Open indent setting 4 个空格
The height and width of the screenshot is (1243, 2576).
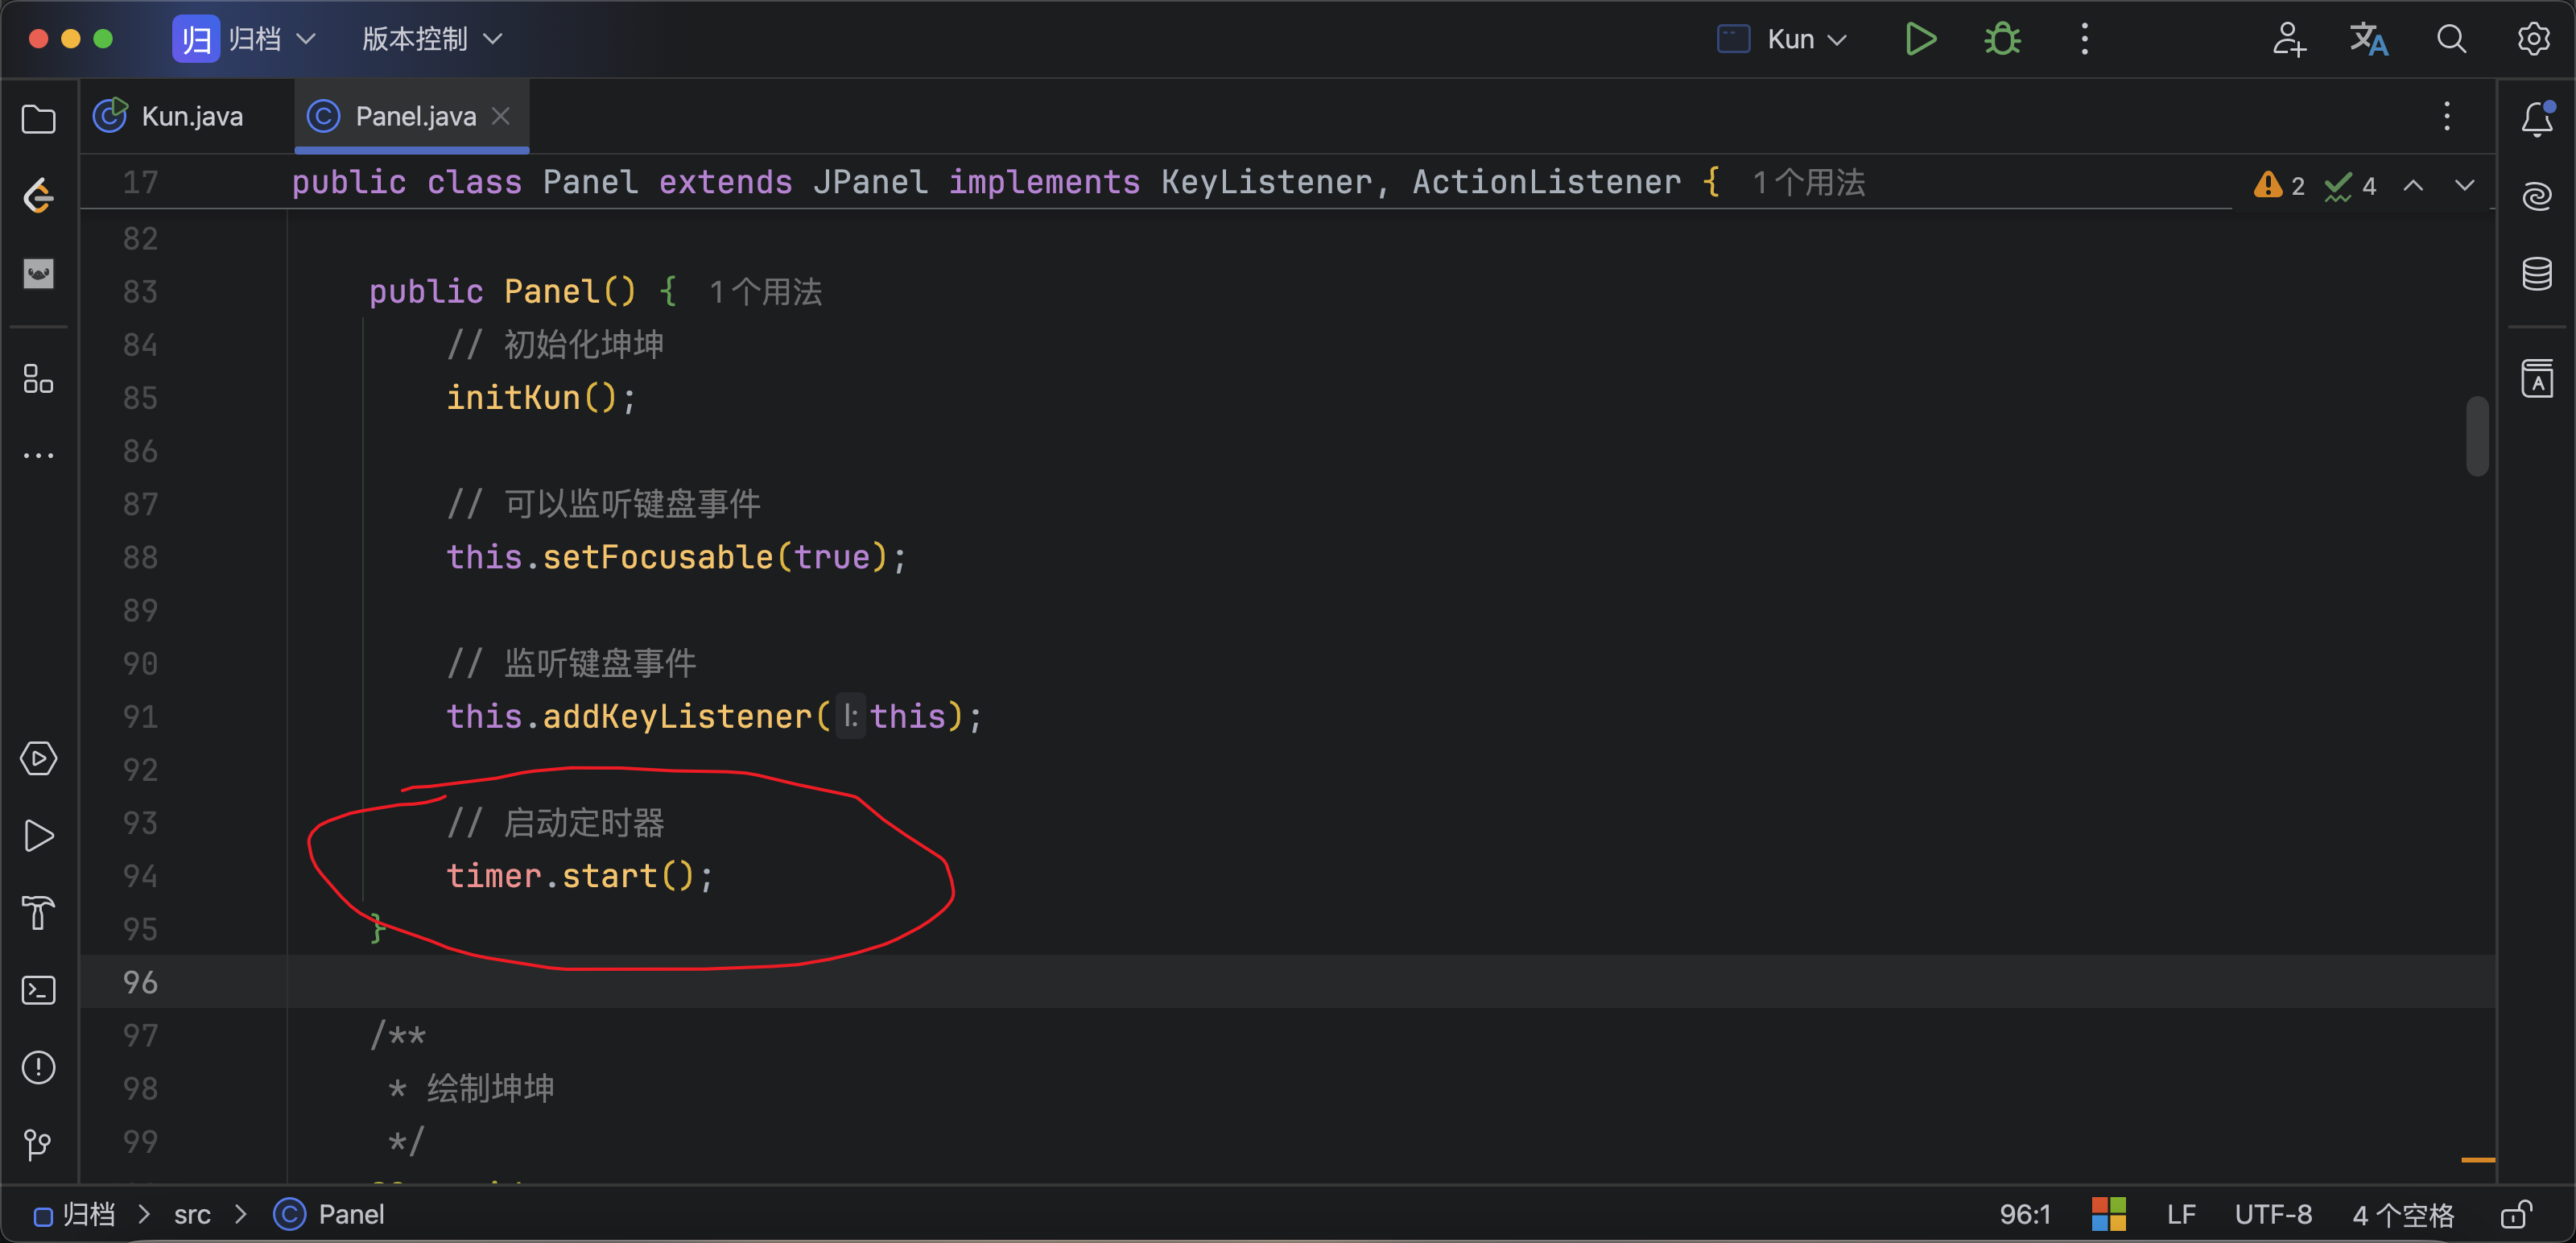pos(2403,1214)
